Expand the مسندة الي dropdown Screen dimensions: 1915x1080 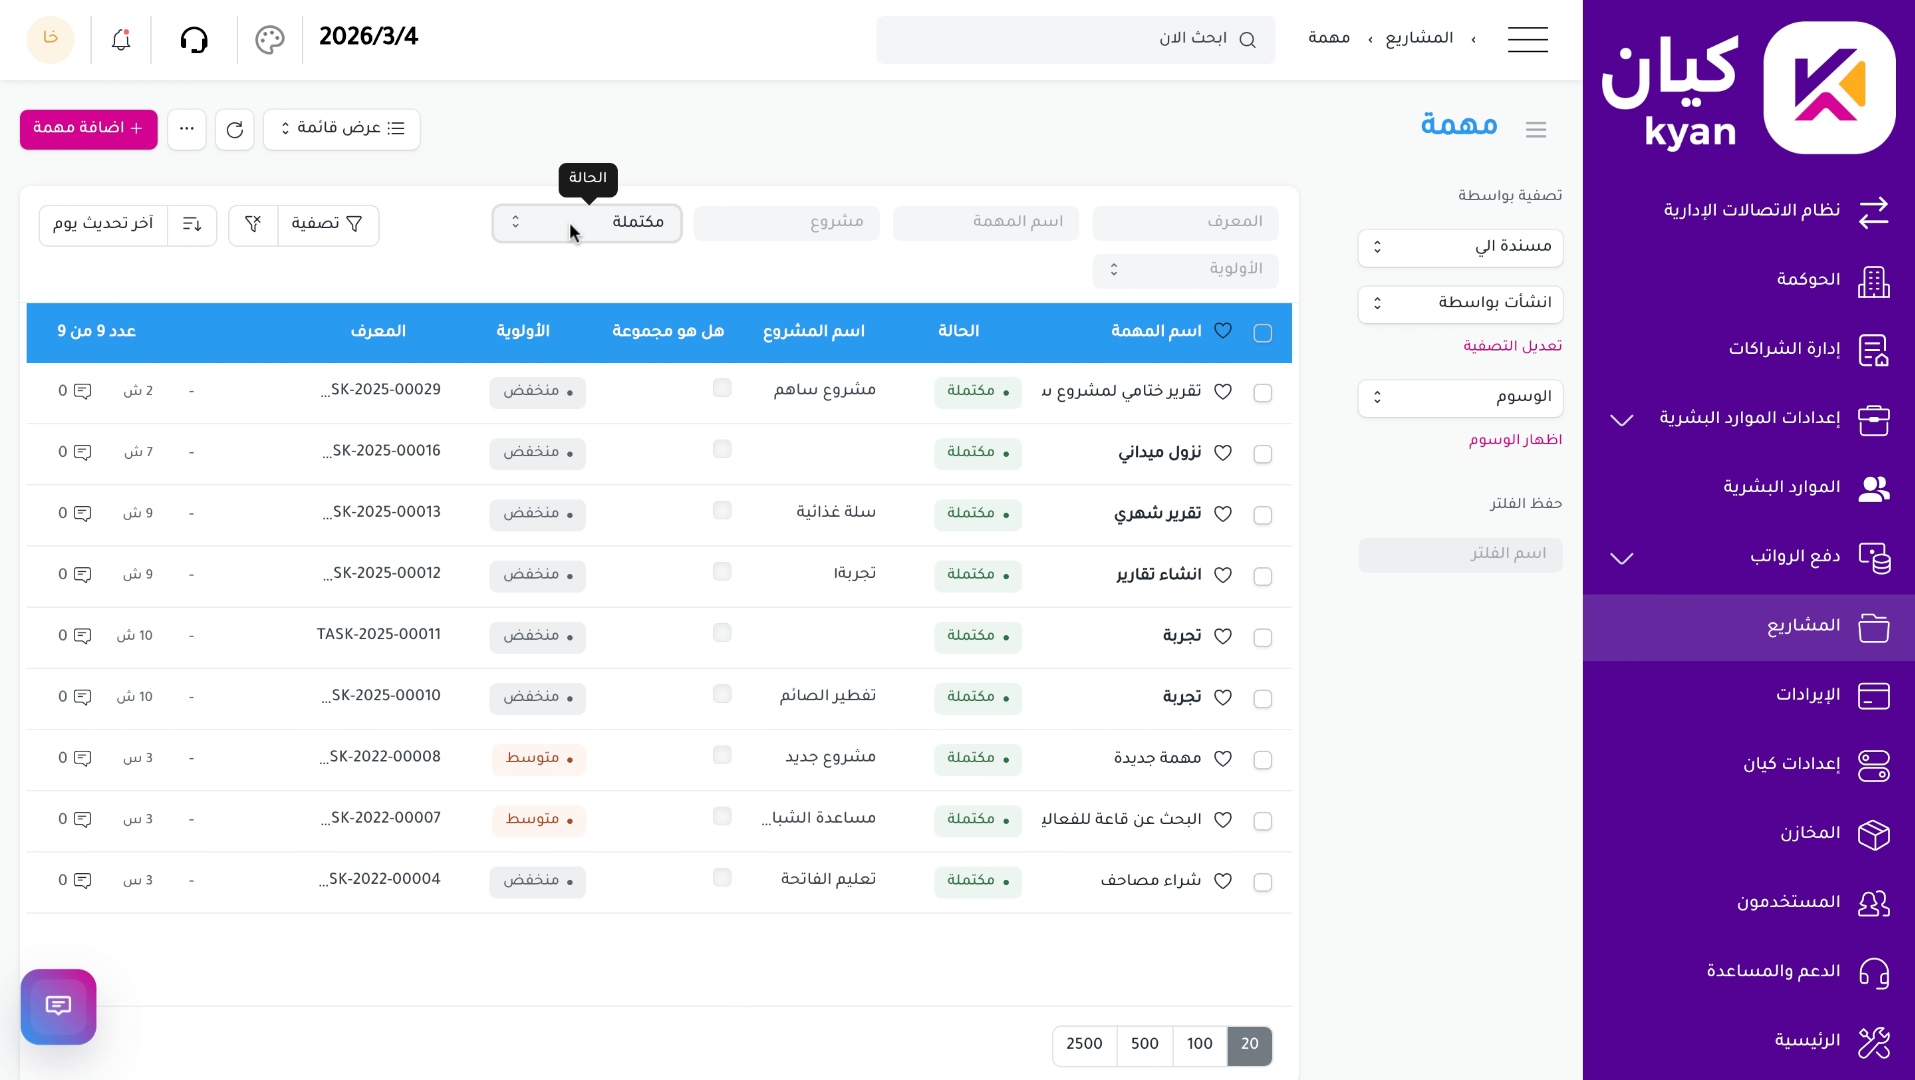coord(1459,247)
